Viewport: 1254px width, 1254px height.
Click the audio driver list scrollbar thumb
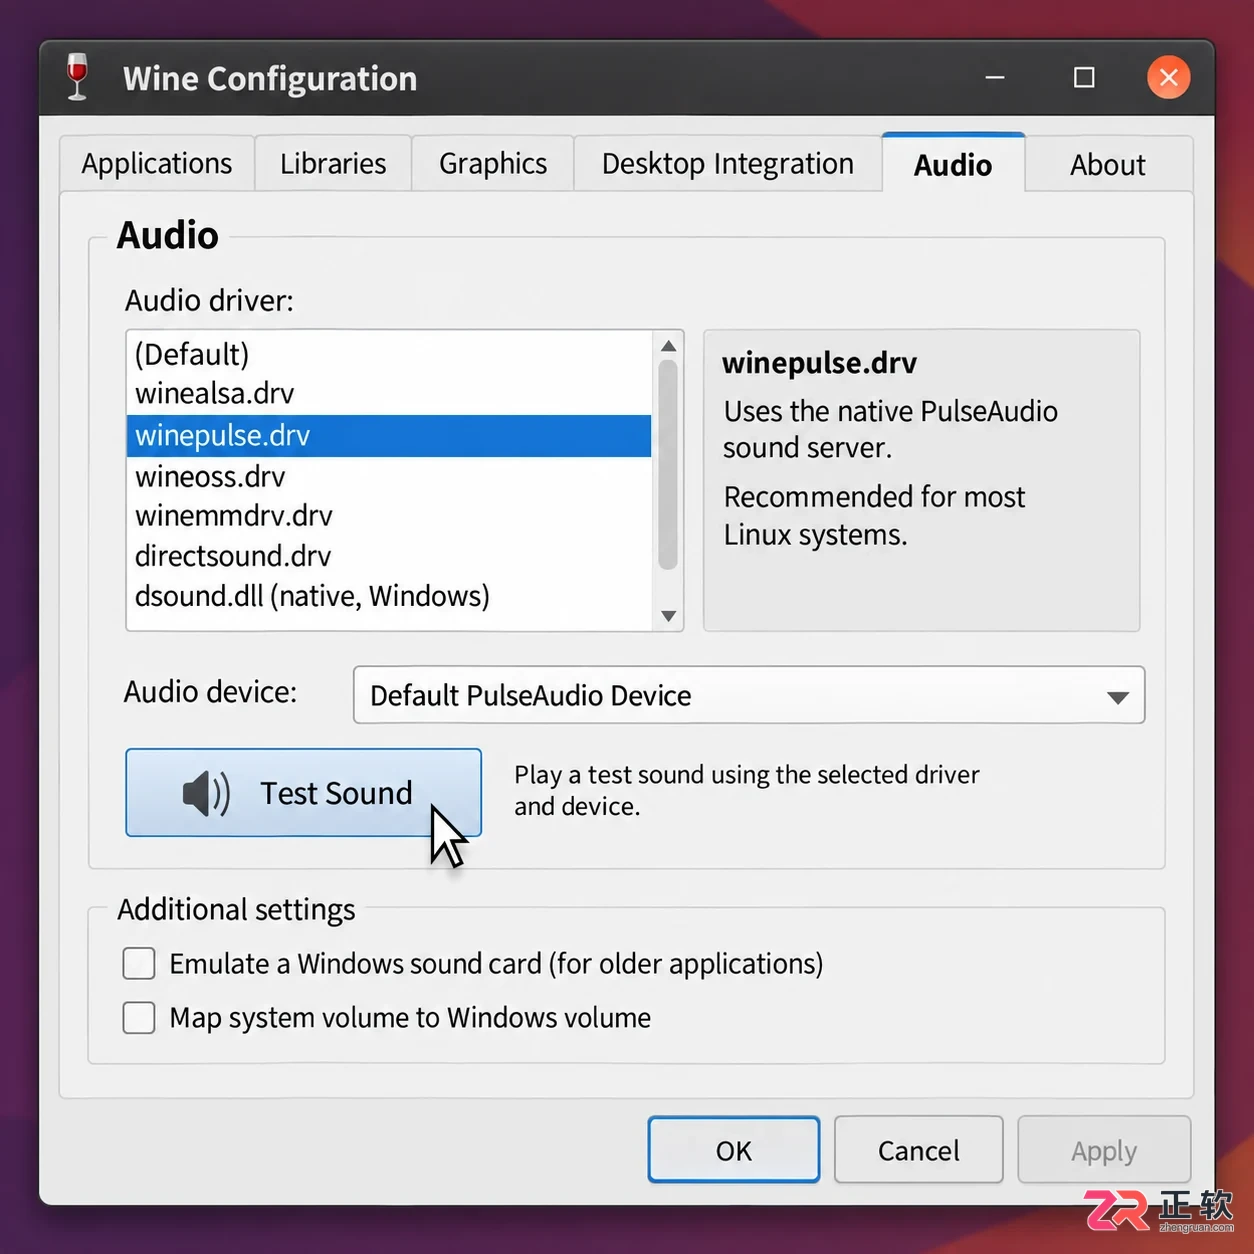coord(669,465)
